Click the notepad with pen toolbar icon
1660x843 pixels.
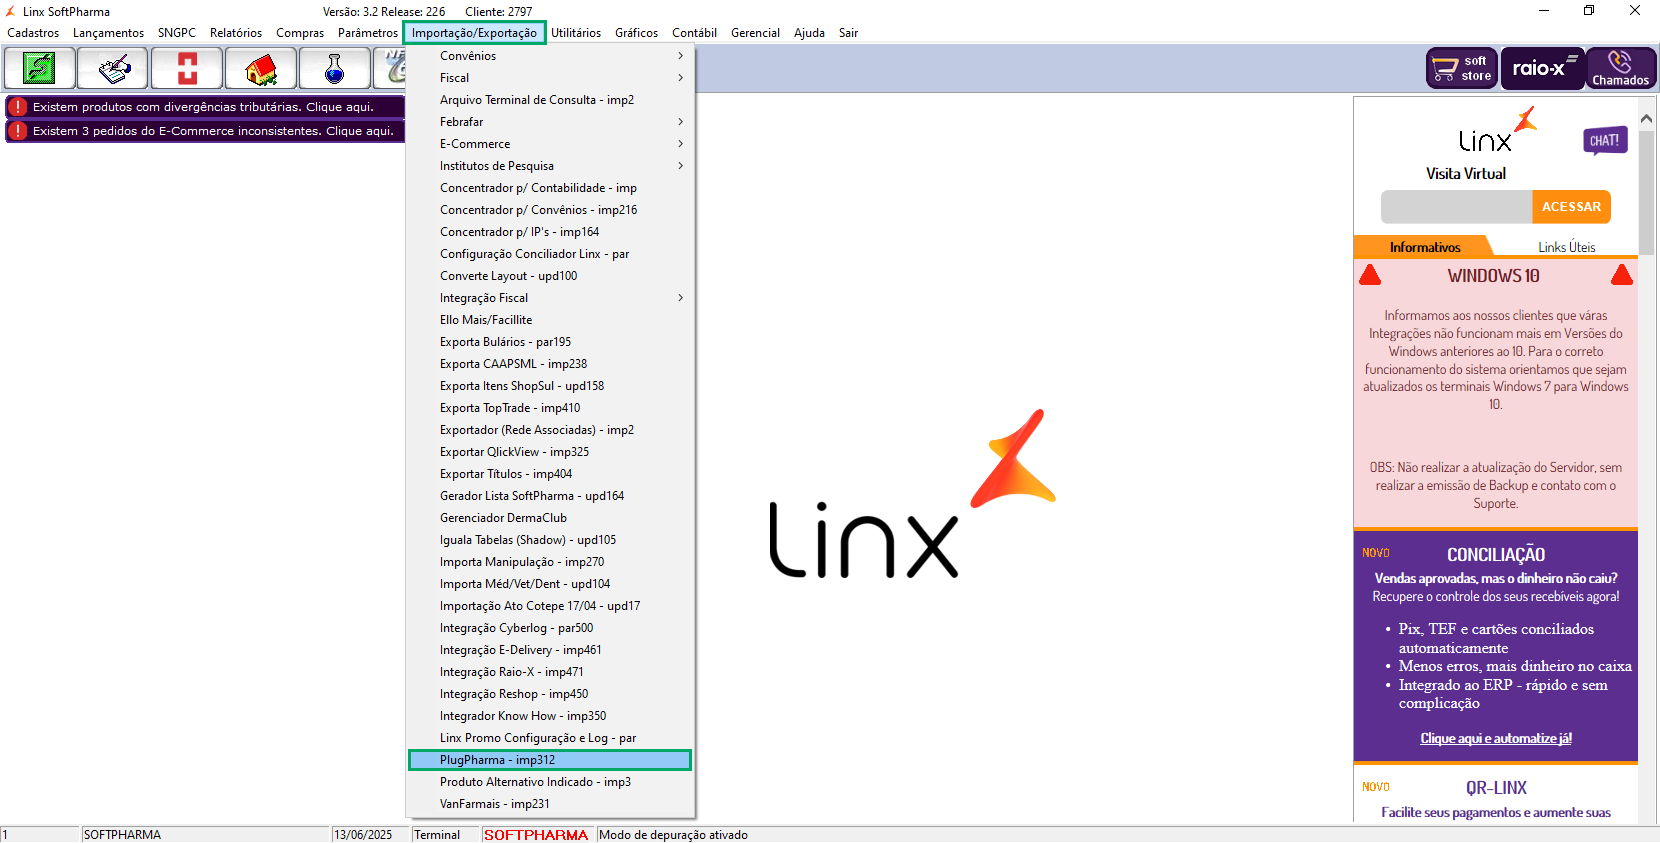pos(113,68)
